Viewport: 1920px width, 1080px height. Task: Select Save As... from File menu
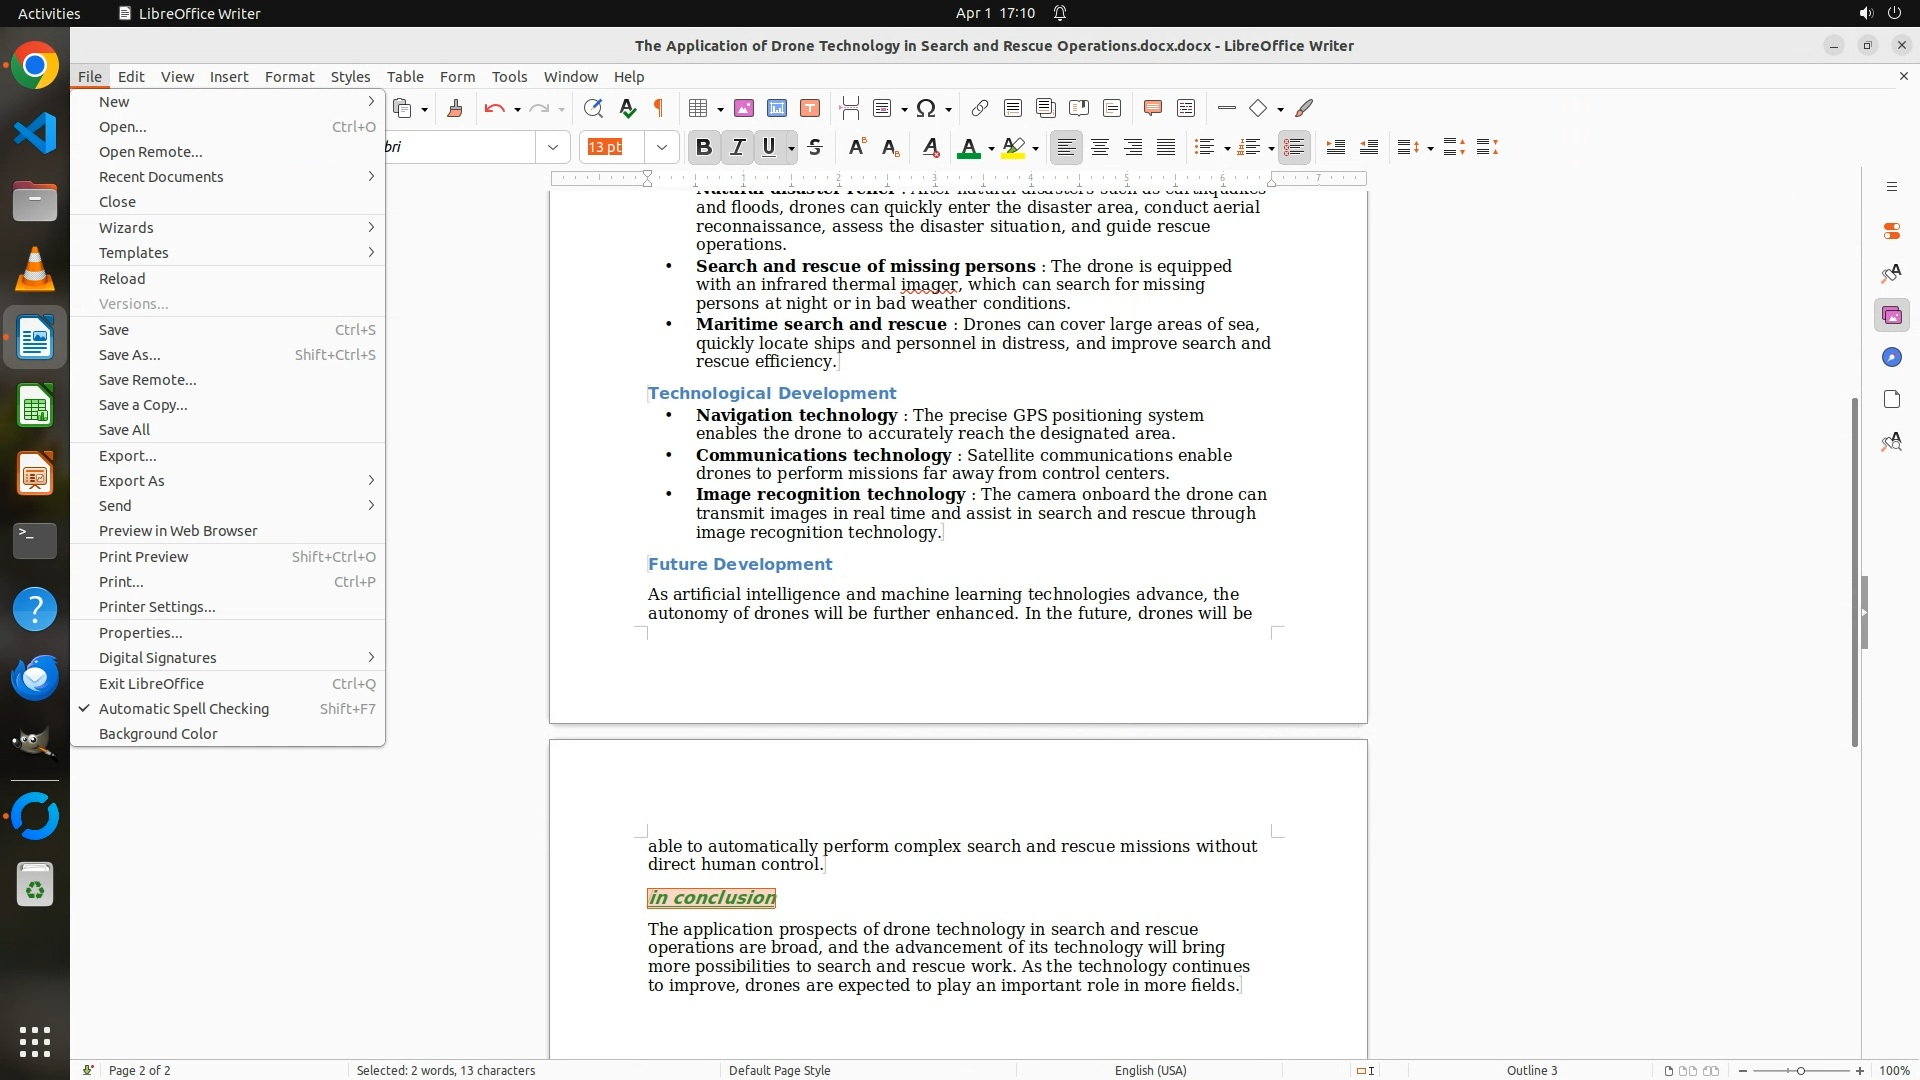(130, 355)
